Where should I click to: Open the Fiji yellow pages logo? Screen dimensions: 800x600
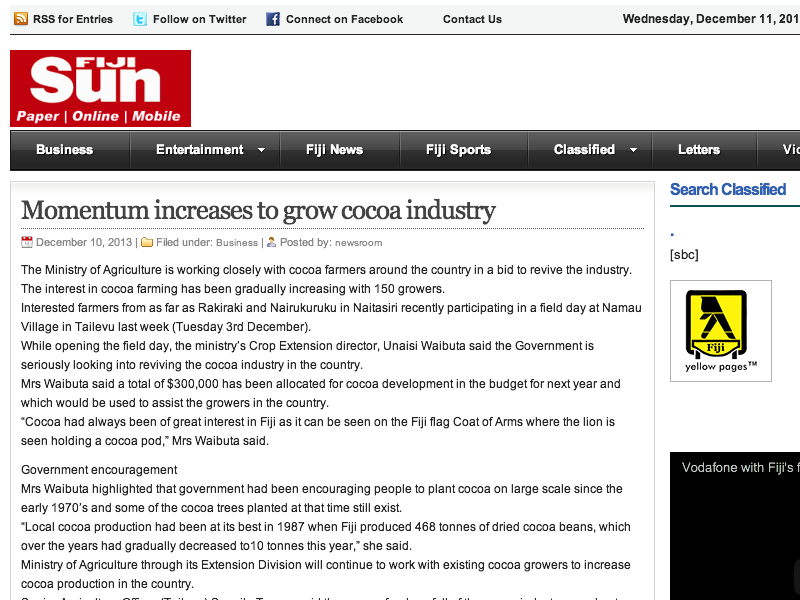[720, 330]
